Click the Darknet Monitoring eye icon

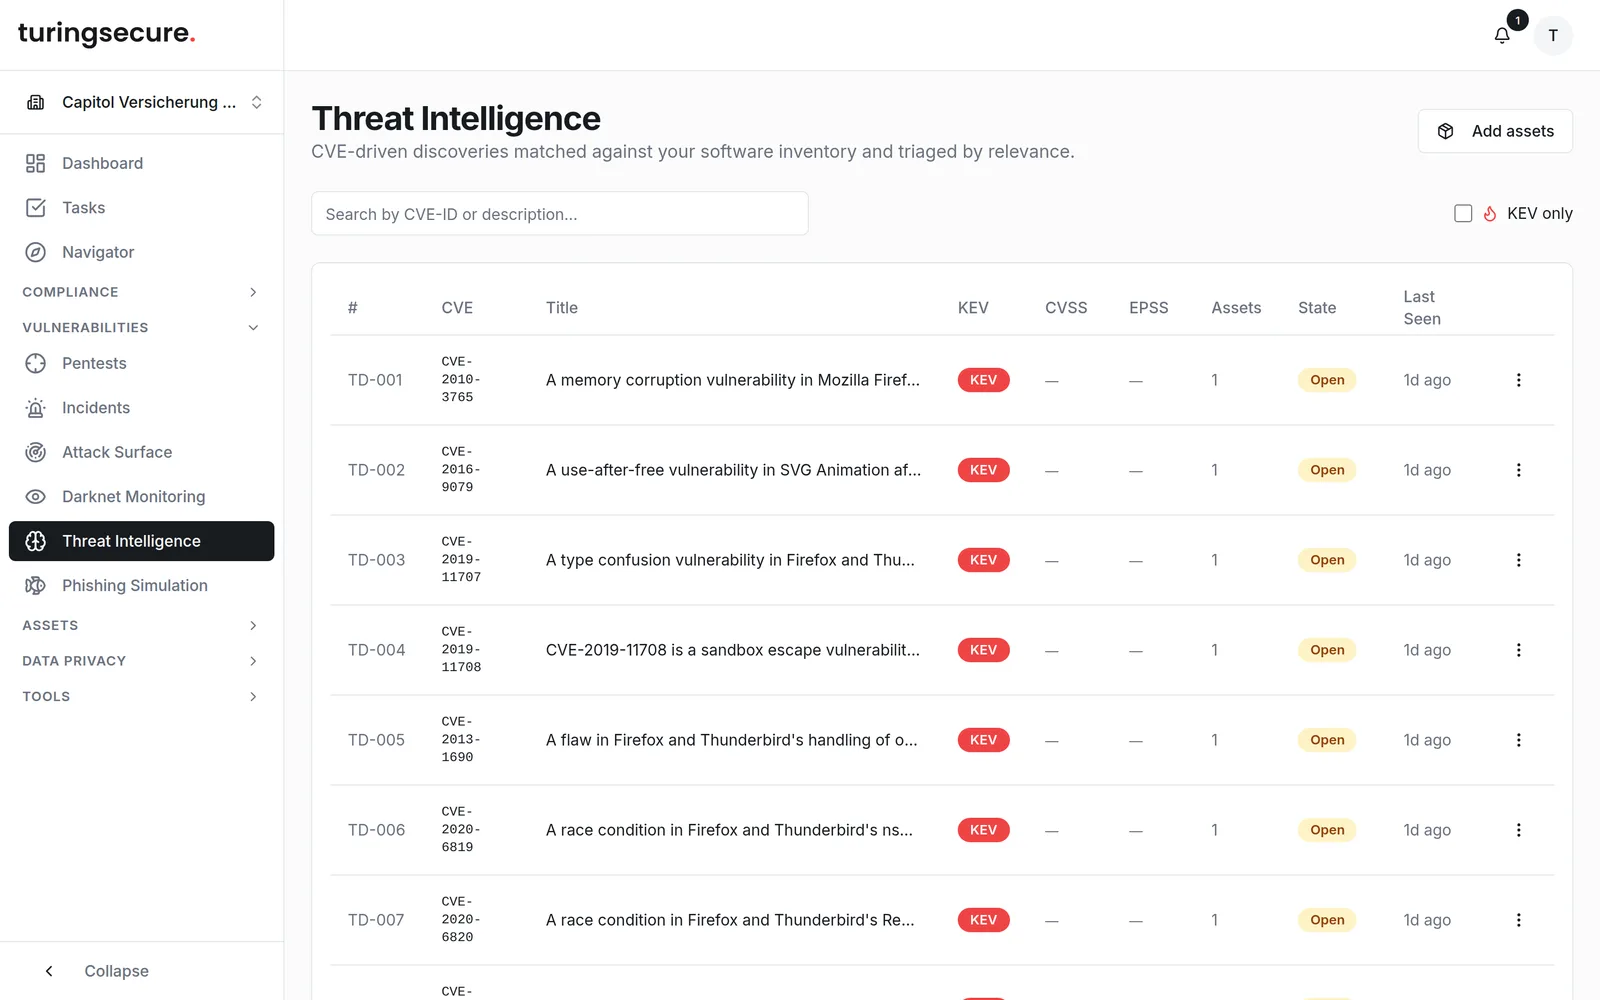(36, 497)
